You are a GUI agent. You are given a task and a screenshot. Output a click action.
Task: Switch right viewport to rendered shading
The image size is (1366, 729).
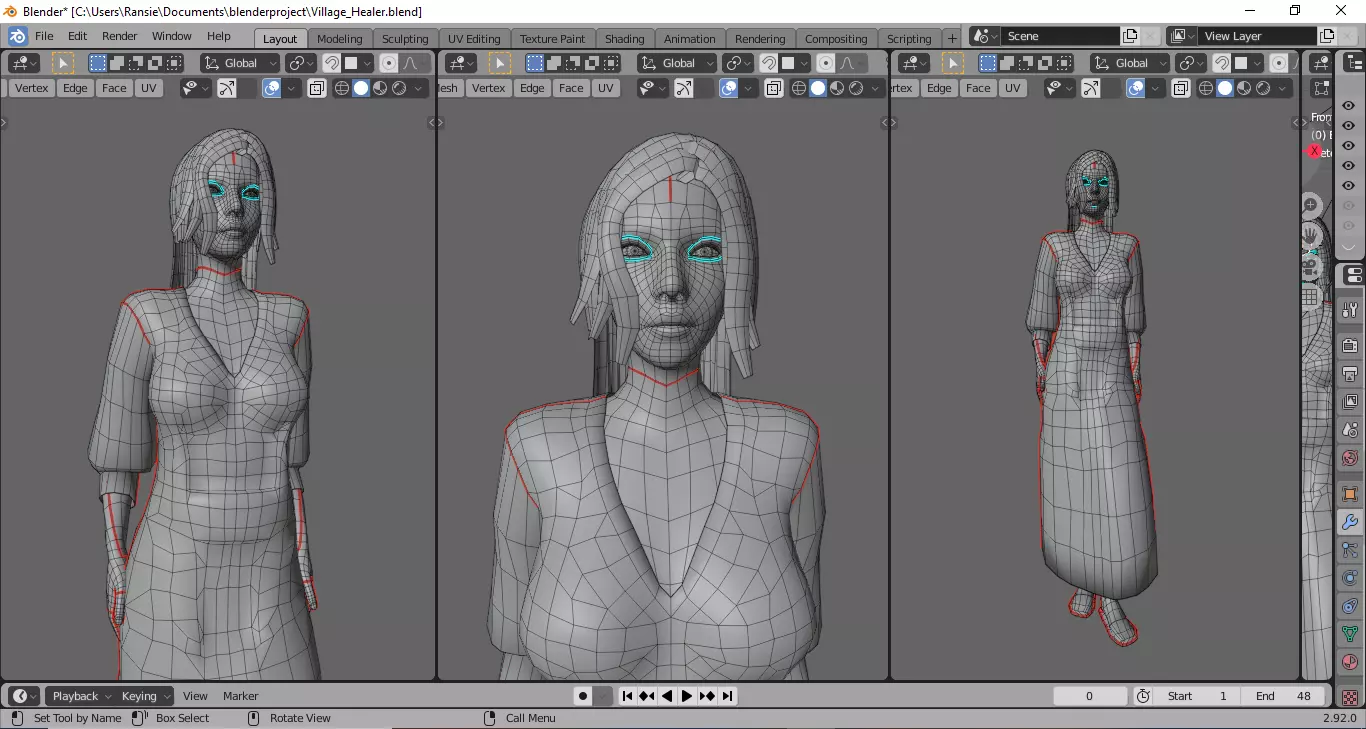coord(1263,88)
